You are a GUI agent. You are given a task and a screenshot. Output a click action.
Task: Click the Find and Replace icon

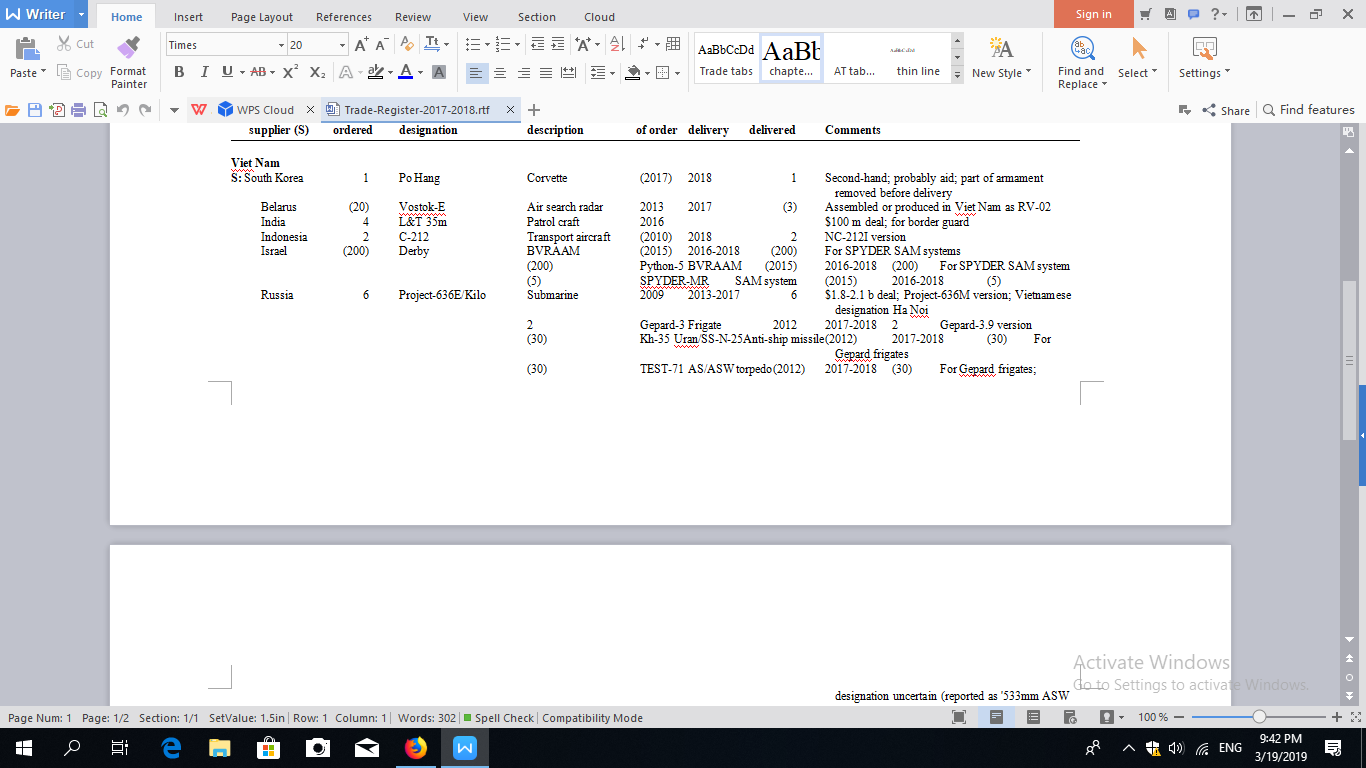[x=1081, y=48]
